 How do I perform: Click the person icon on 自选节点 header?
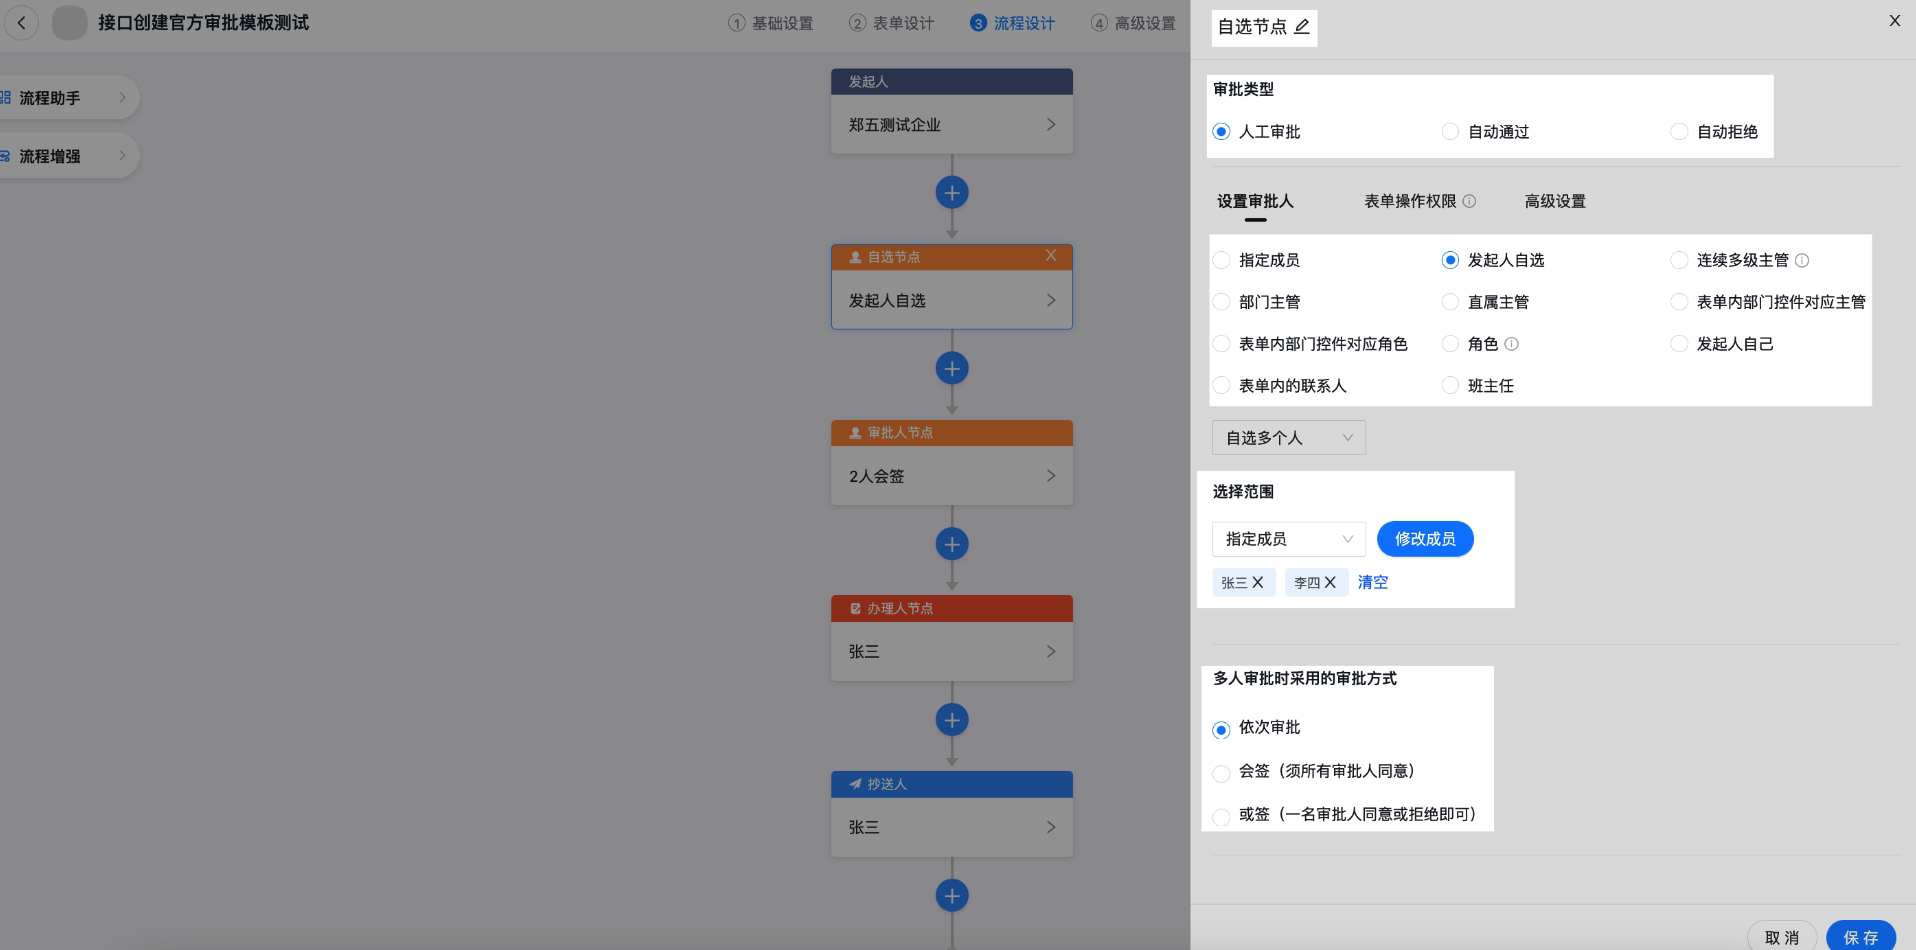click(x=855, y=257)
